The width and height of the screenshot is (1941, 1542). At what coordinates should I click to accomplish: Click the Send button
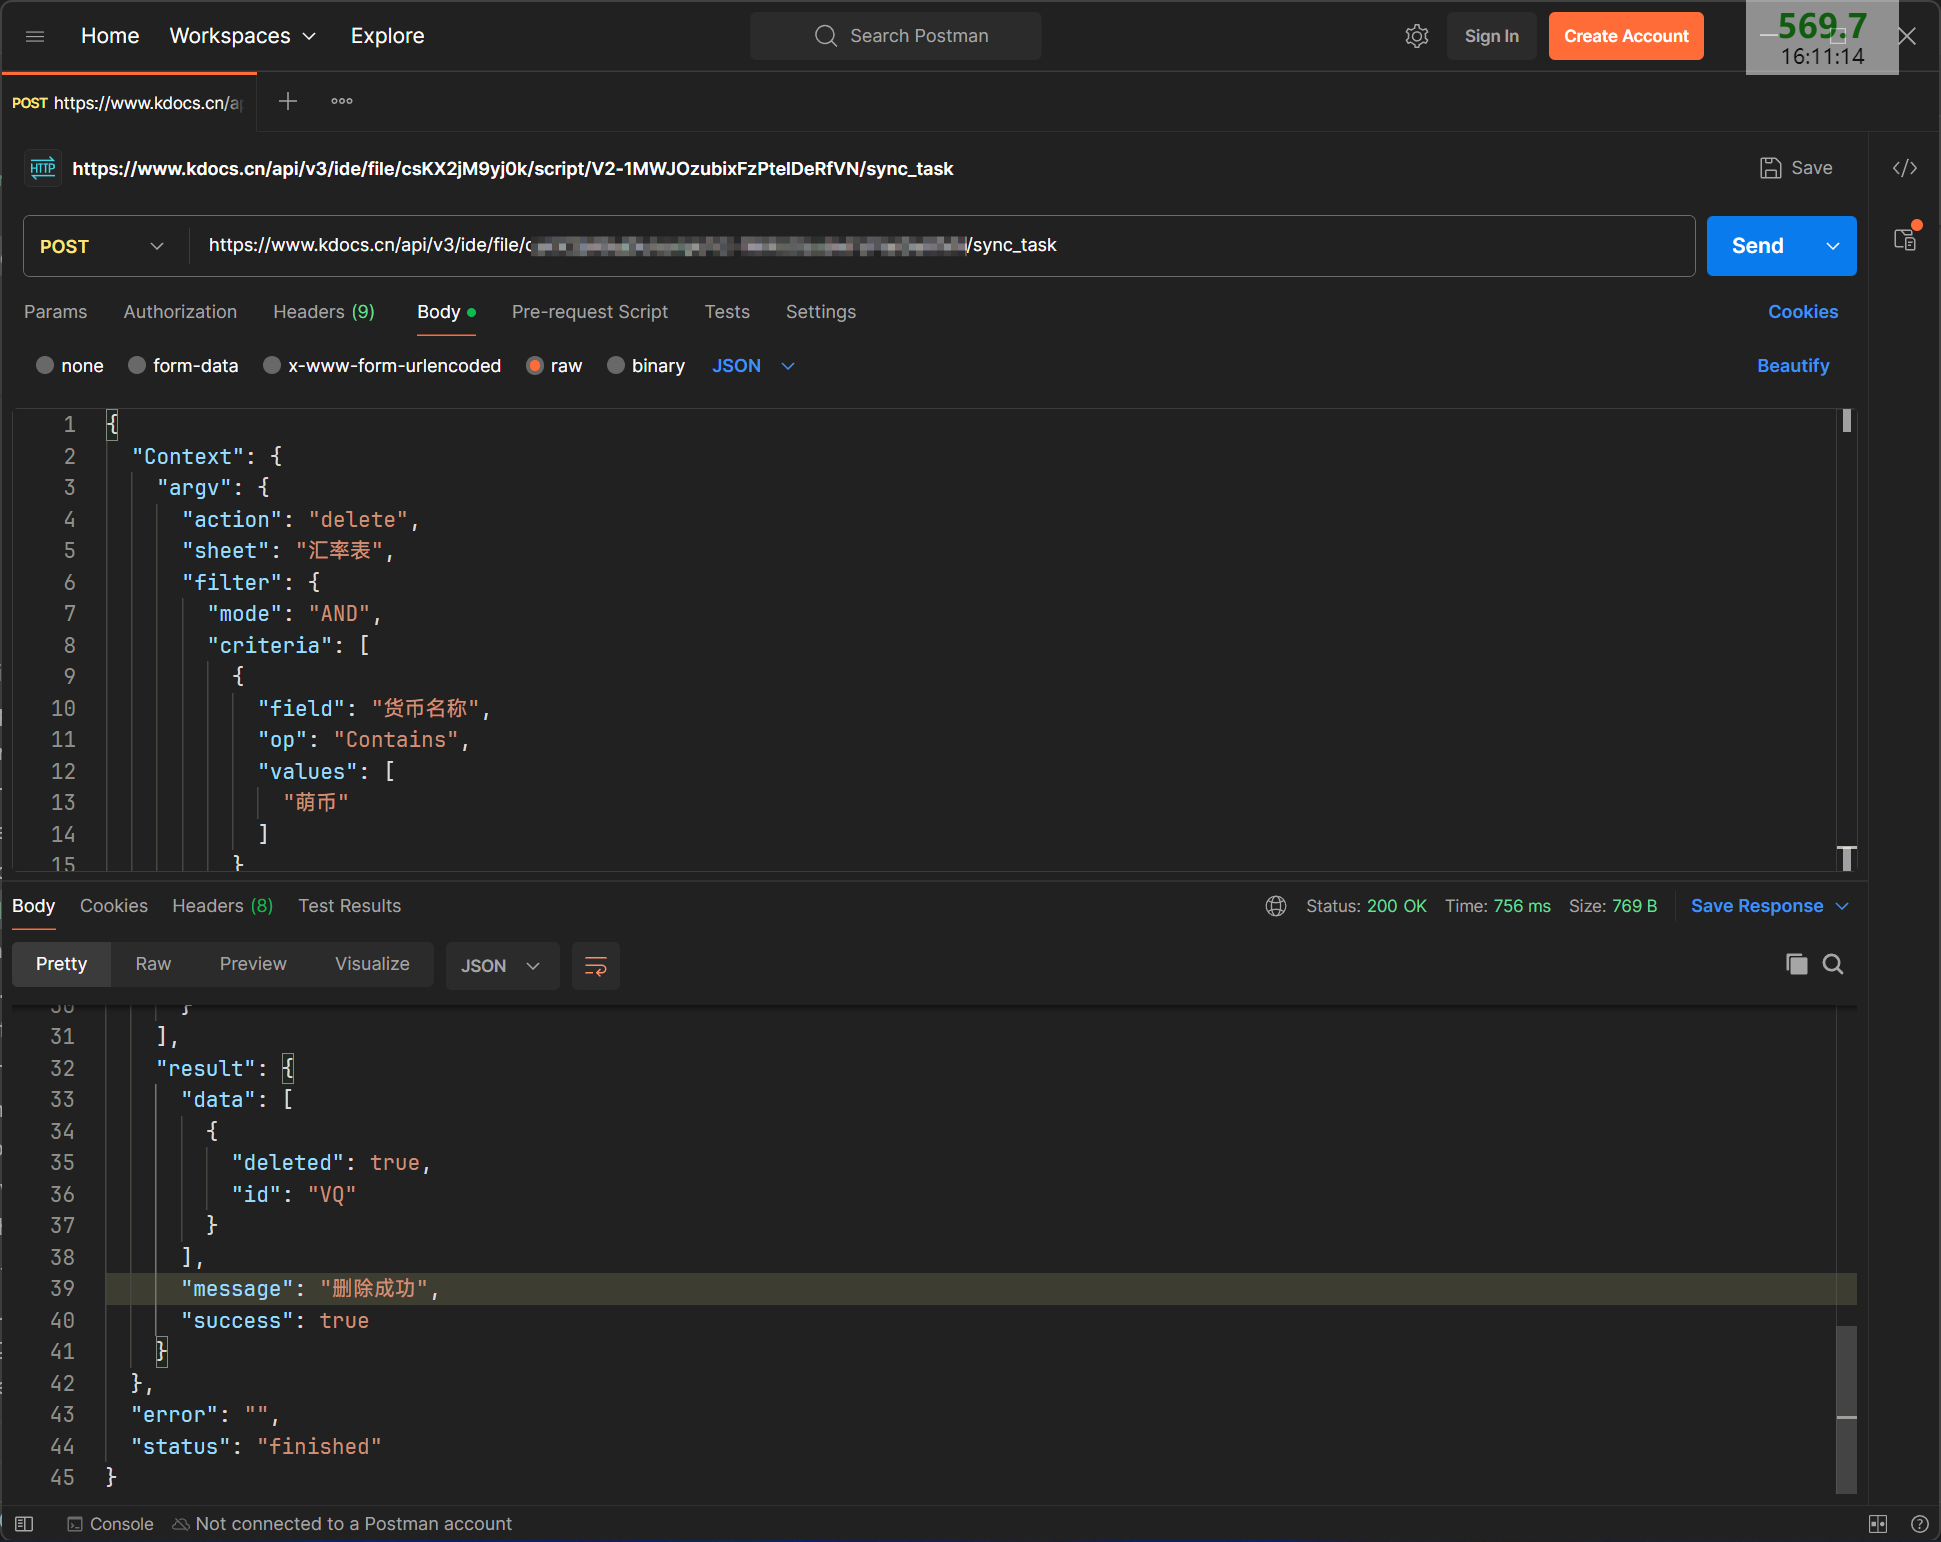1757,246
